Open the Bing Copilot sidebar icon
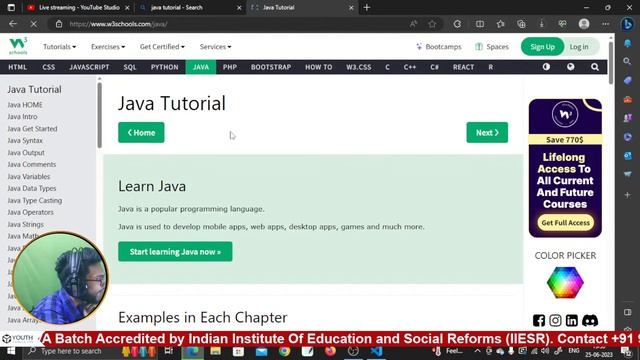Screen dimensions: 640x360 pyautogui.click(x=628, y=24)
